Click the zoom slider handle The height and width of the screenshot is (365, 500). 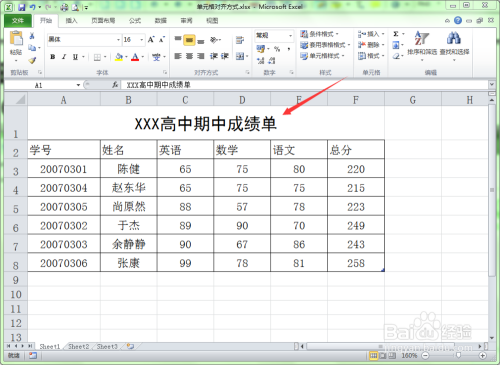[x=459, y=356]
